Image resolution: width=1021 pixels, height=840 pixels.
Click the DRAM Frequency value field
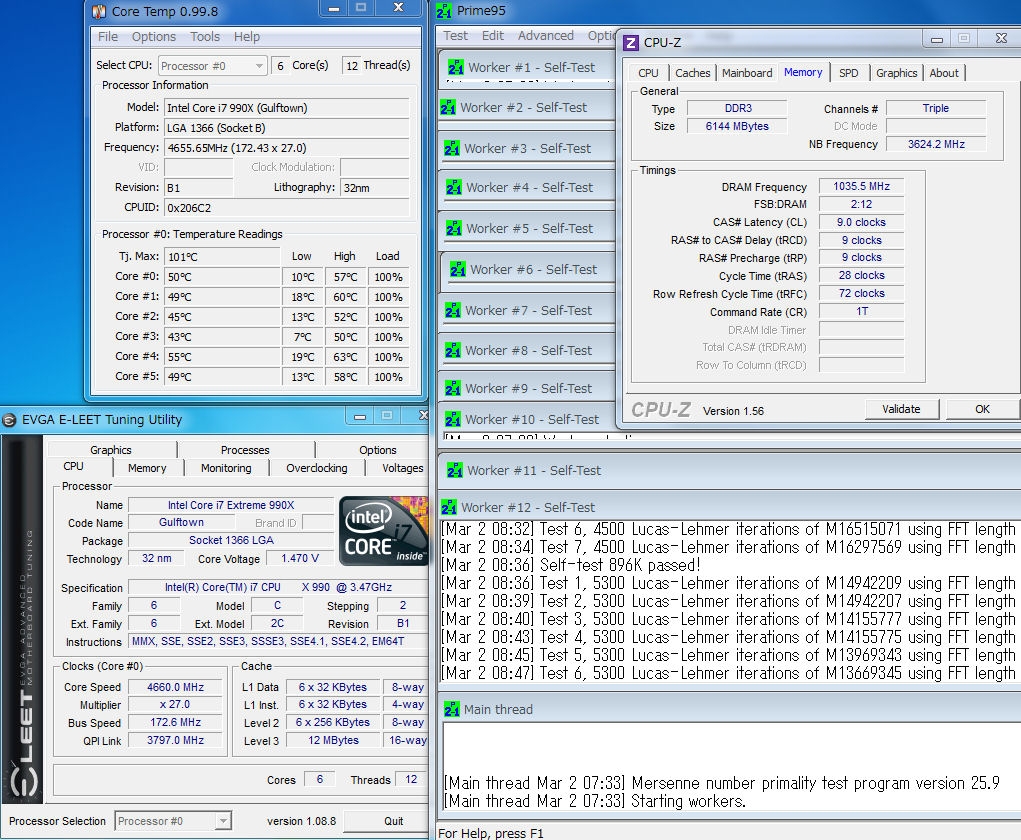(x=861, y=187)
